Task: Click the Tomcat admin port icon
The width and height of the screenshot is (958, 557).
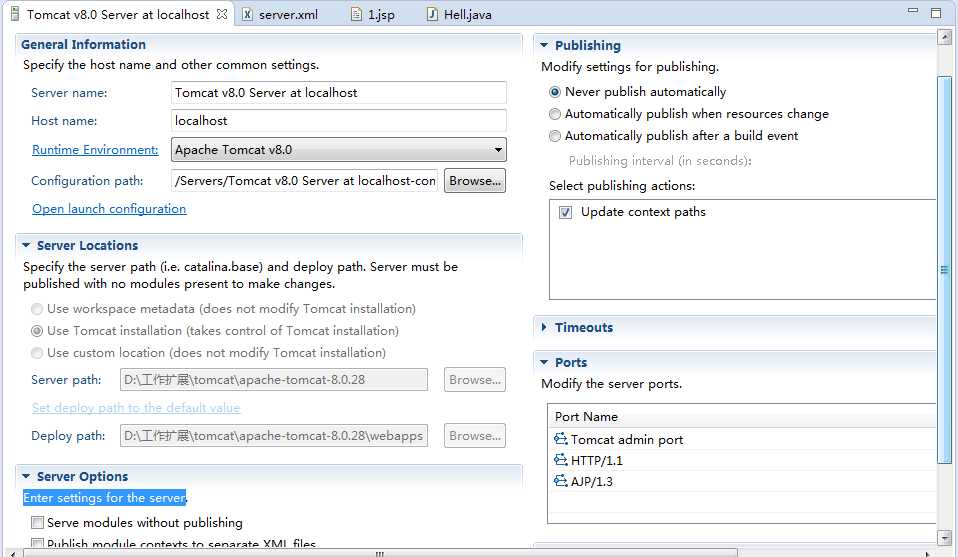Action: (560, 439)
